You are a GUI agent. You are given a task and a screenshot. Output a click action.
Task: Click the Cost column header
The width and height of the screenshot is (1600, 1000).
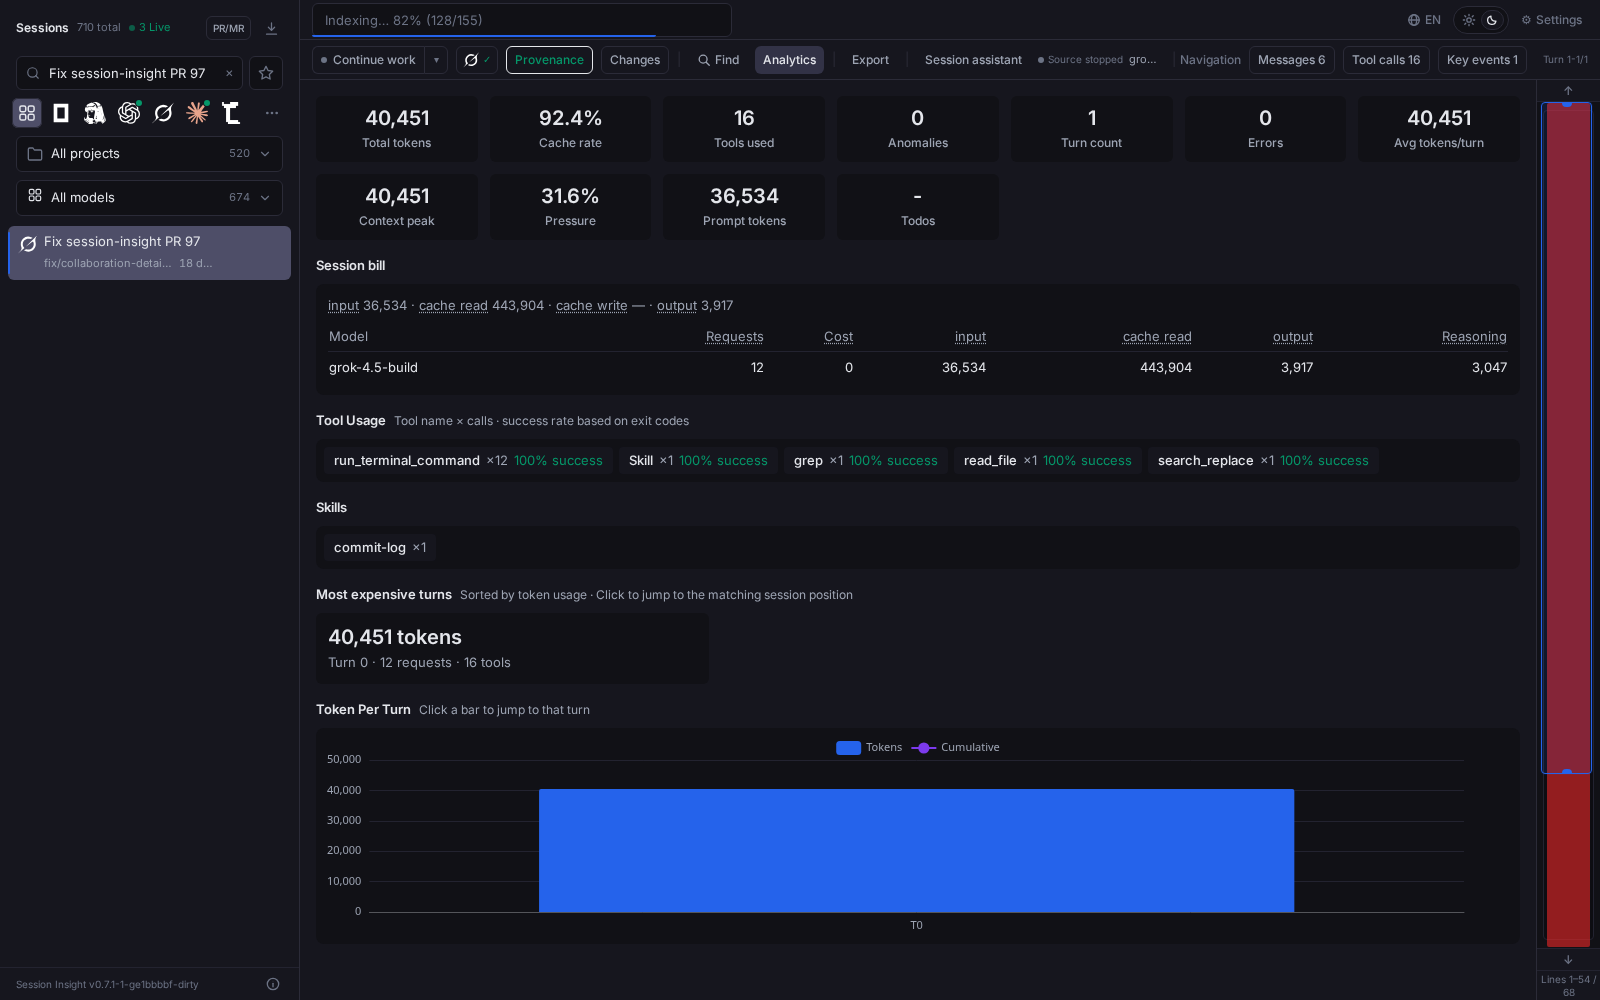(838, 337)
